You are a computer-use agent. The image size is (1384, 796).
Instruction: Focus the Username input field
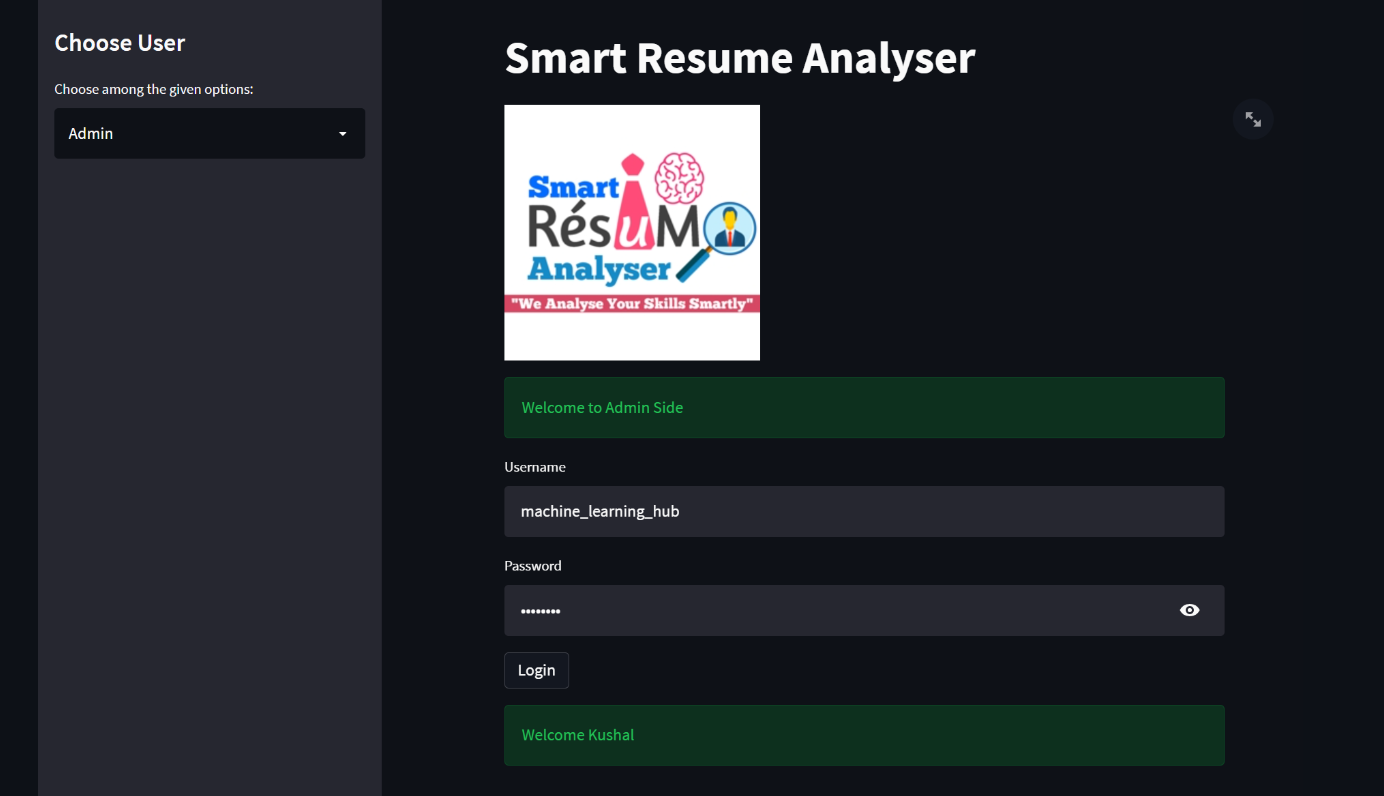(x=864, y=511)
